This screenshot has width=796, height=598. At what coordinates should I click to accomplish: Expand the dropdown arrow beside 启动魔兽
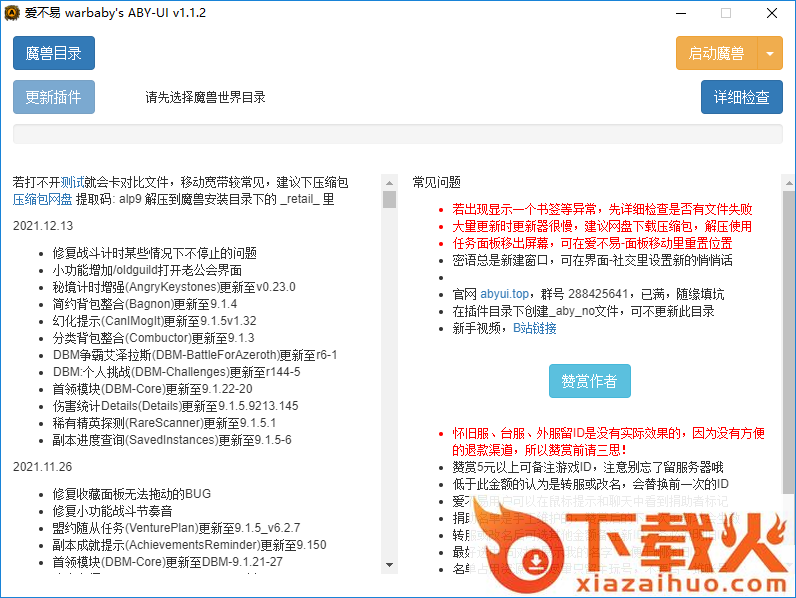770,53
